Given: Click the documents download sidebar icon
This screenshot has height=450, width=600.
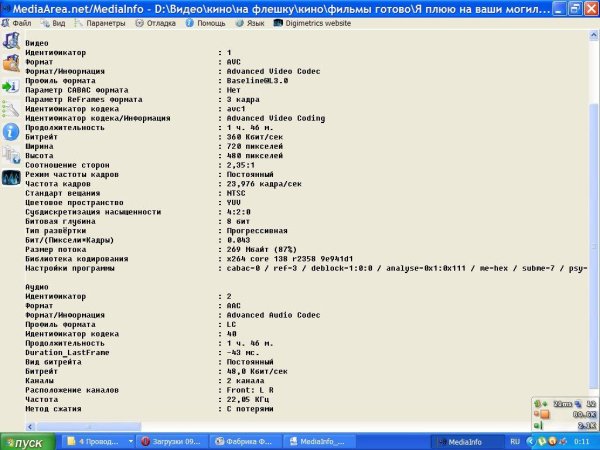Looking at the screenshot, I should coord(11,155).
